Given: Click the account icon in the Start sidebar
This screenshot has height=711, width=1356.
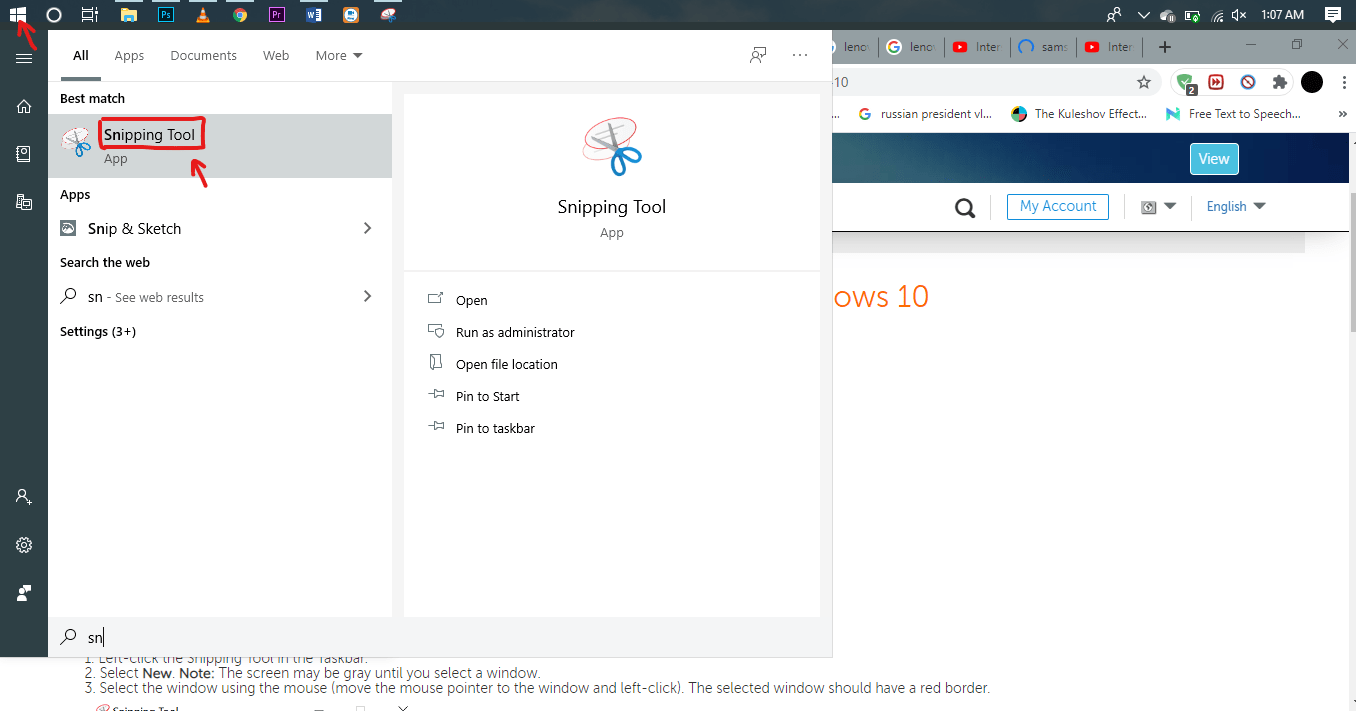Looking at the screenshot, I should click(22, 496).
